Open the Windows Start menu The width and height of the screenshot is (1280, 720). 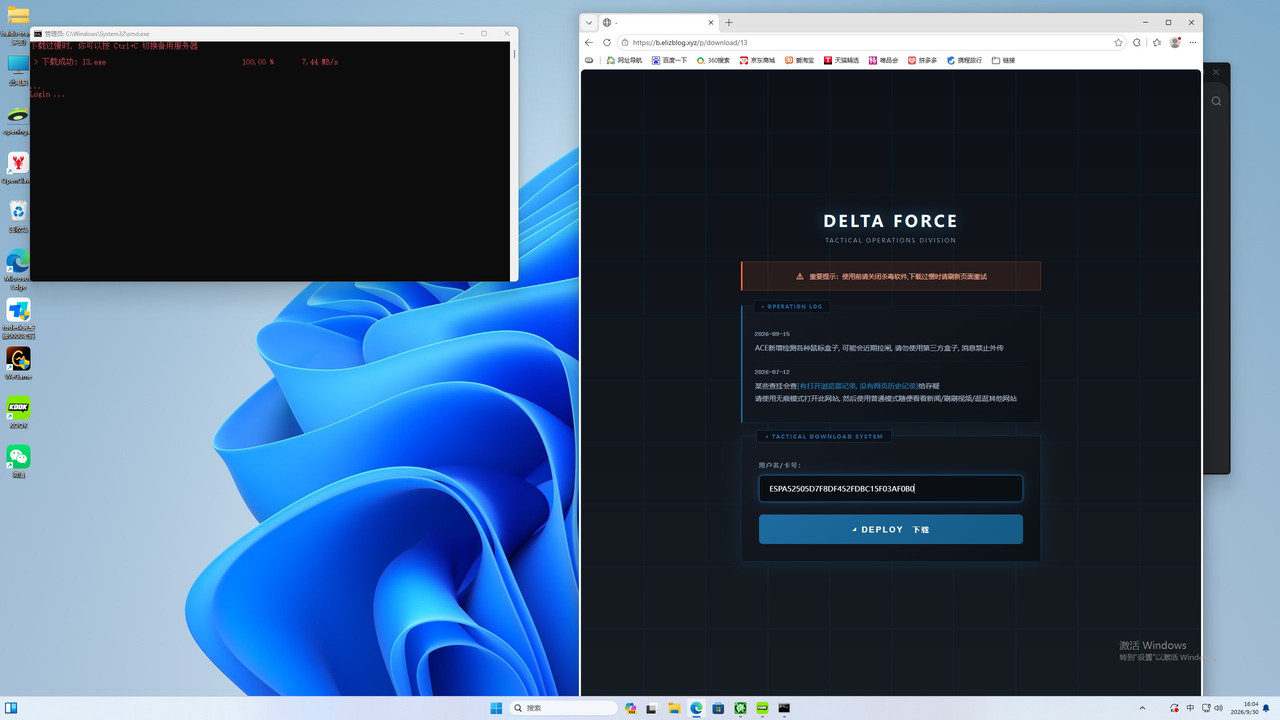tap(496, 708)
